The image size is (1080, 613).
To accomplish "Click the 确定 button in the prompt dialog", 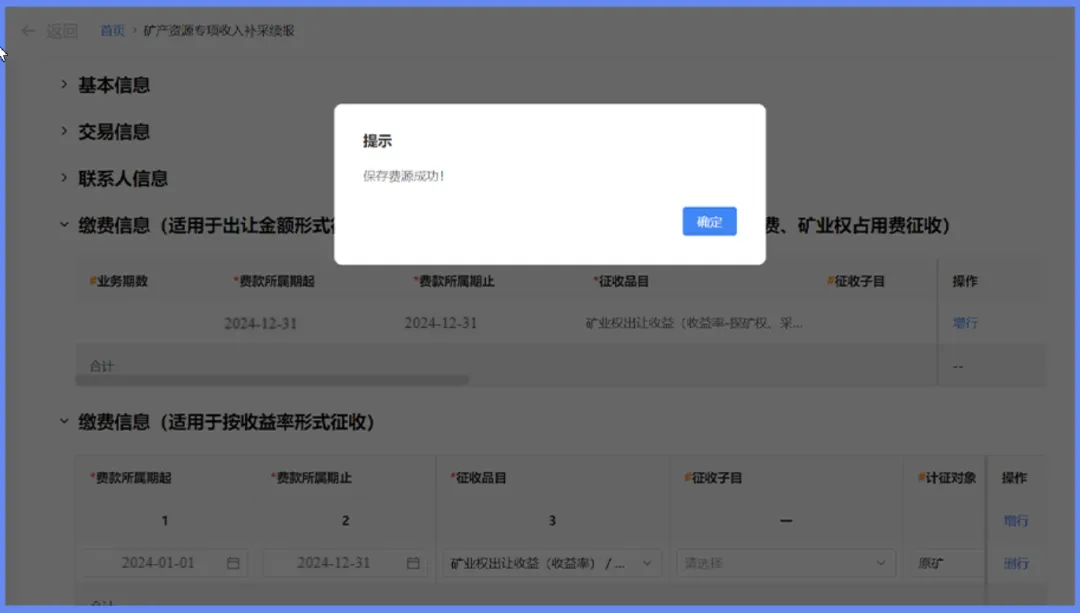I will click(709, 222).
